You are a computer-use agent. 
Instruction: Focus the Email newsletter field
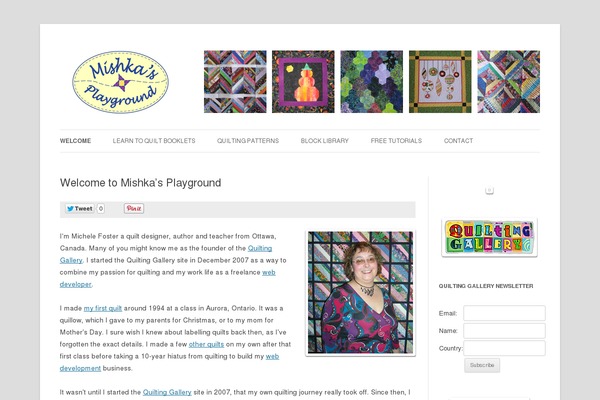(504, 313)
